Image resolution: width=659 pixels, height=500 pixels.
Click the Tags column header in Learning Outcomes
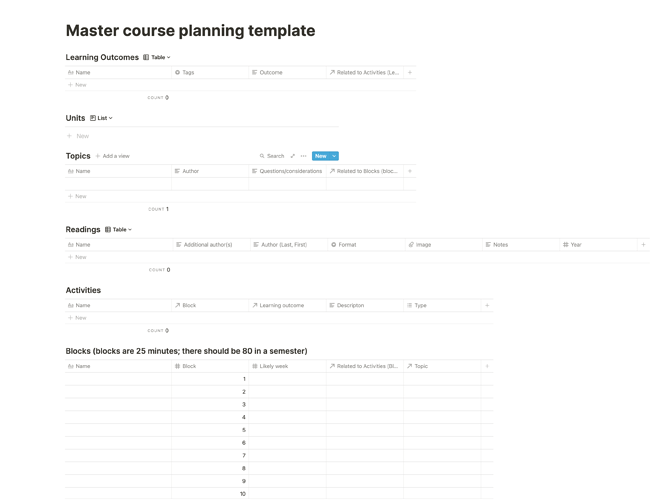210,72
